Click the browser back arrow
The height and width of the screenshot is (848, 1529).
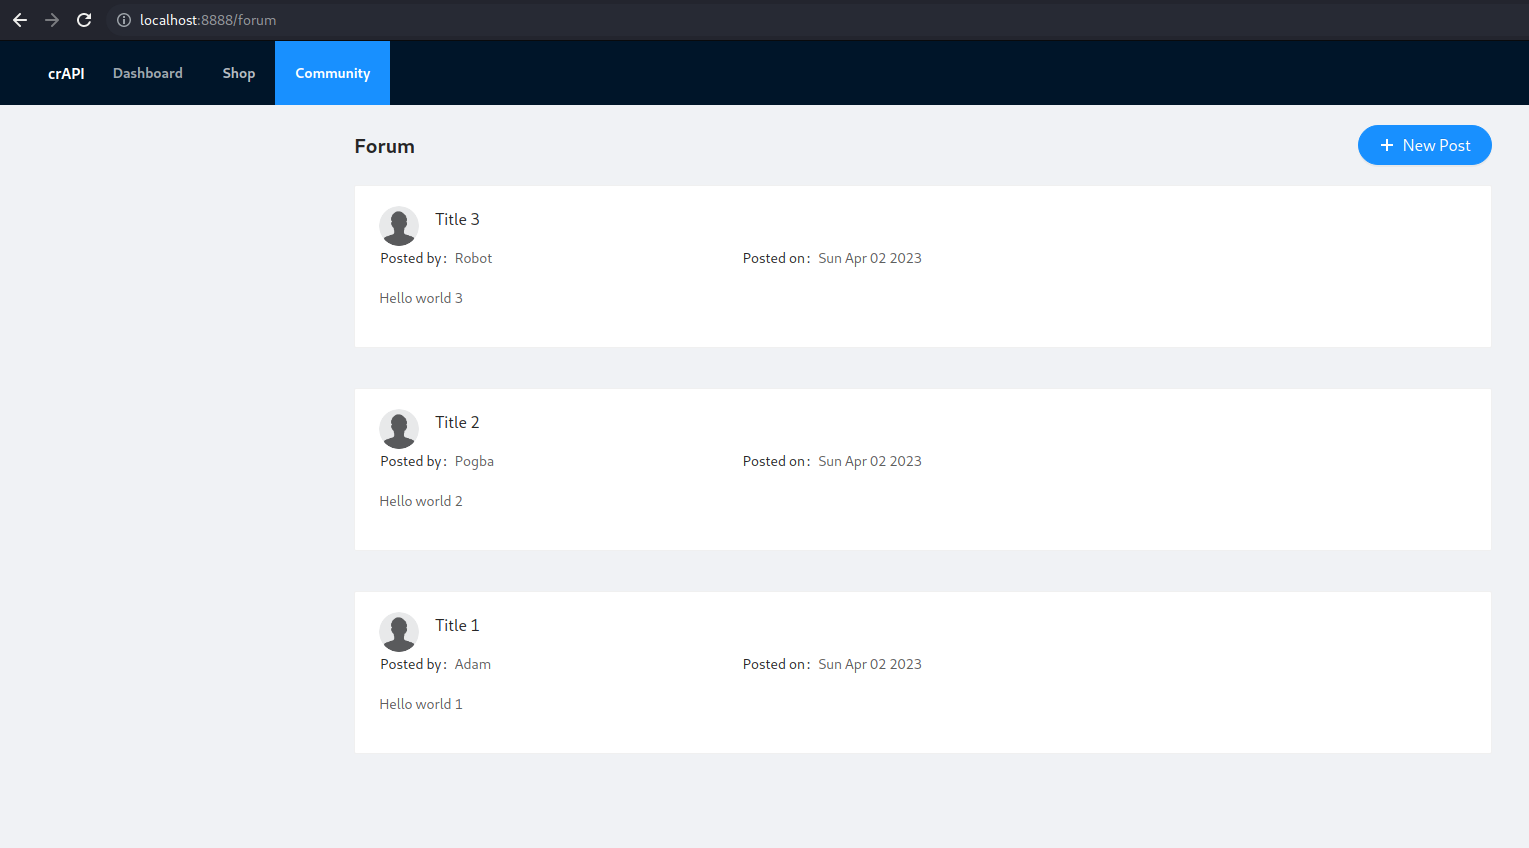pos(20,20)
